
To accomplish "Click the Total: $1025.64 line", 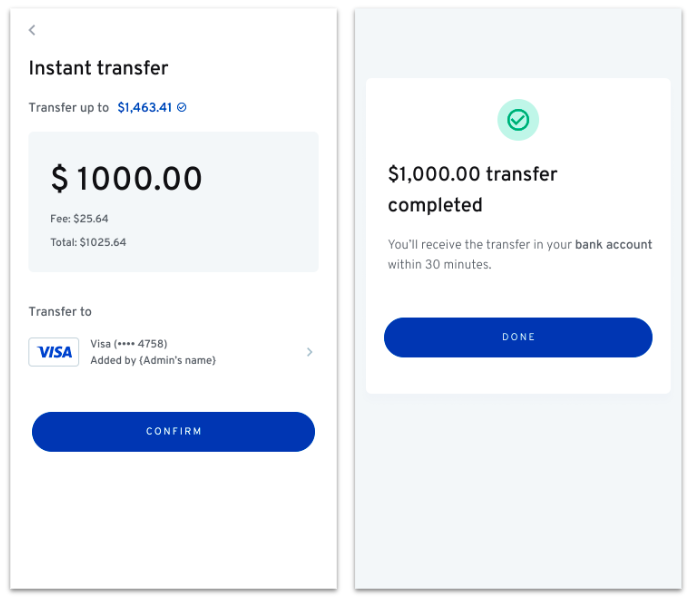I will 88,242.
